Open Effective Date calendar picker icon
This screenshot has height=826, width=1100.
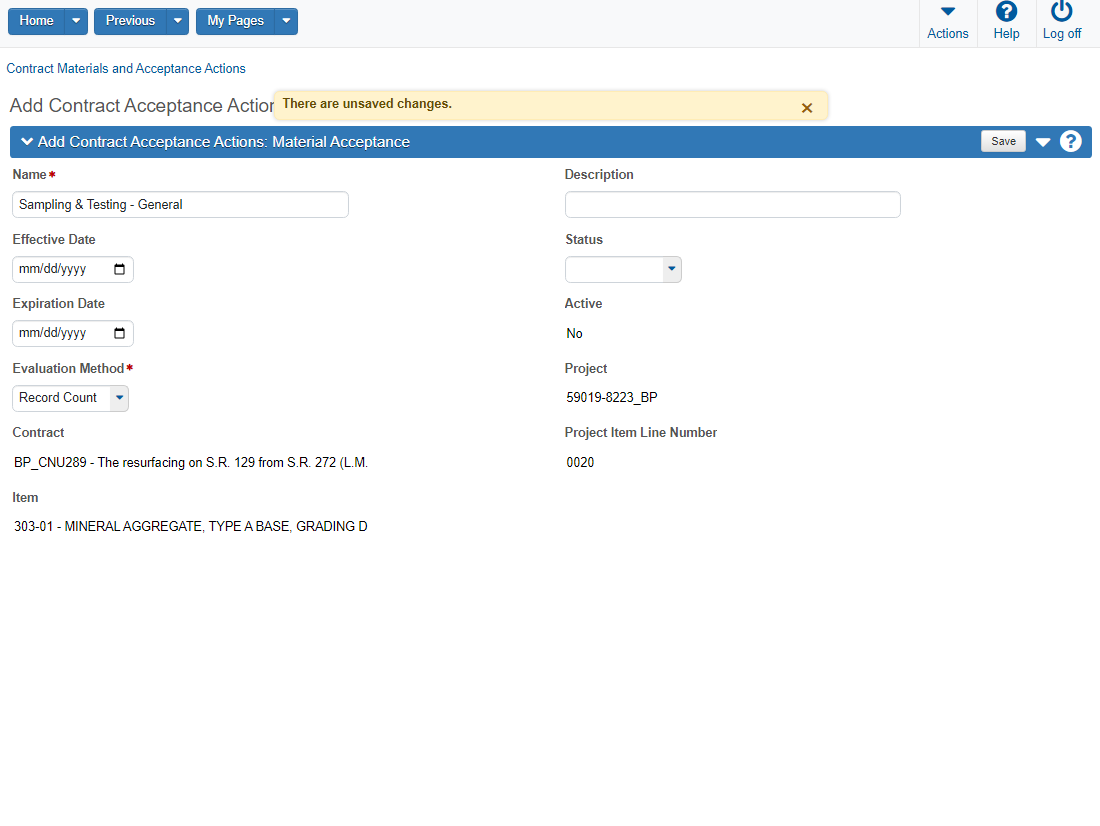[x=120, y=269]
